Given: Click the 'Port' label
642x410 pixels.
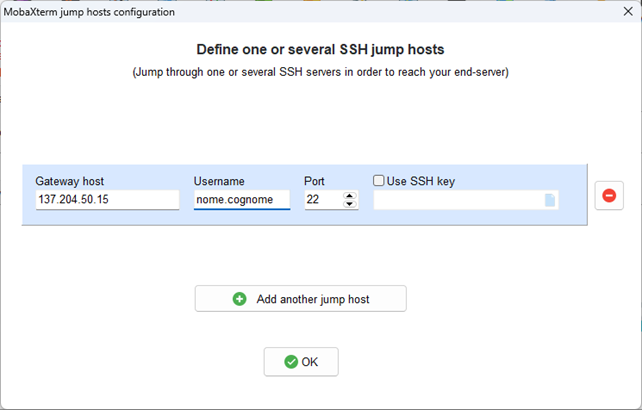Looking at the screenshot, I should coord(314,181).
